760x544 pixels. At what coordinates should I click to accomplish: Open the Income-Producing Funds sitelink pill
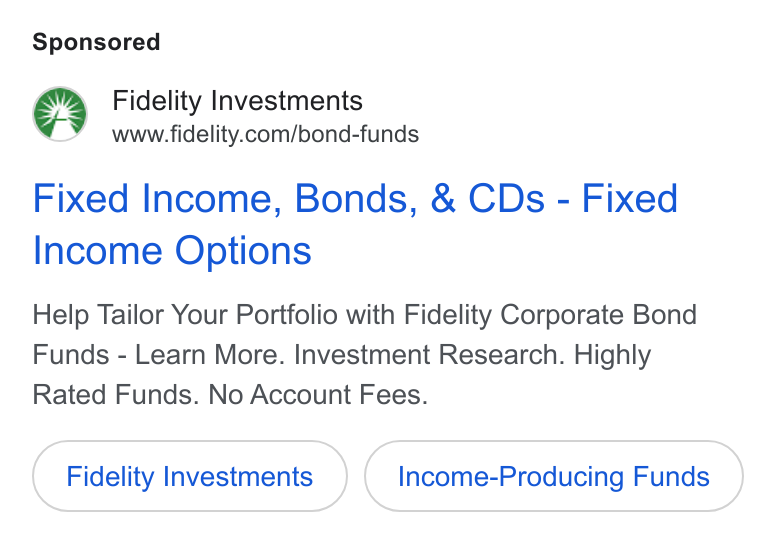tap(554, 476)
